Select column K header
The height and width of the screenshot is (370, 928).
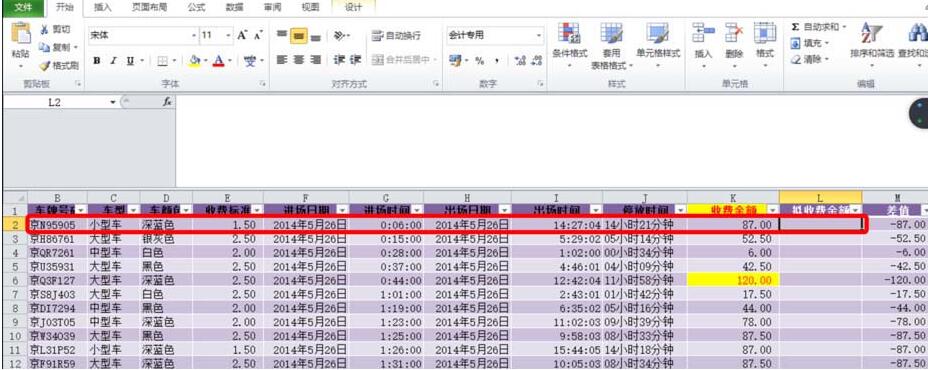point(733,198)
